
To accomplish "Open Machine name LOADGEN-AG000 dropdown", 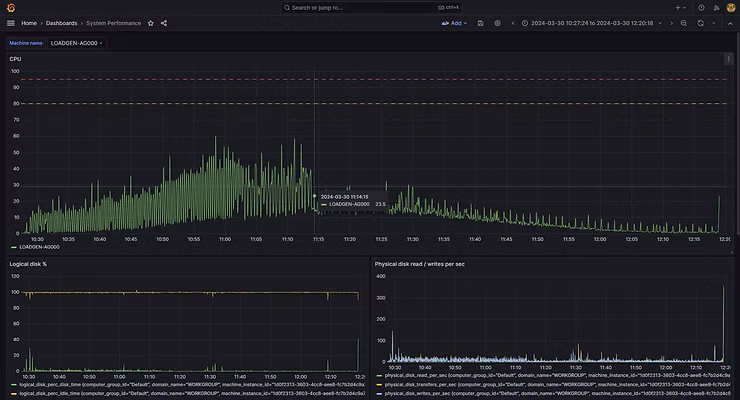I will (76, 43).
